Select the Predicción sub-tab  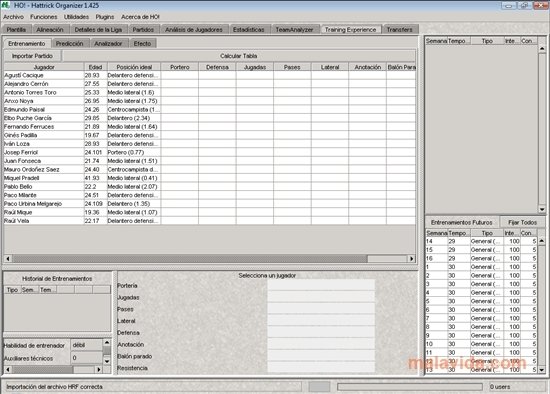tap(69, 44)
